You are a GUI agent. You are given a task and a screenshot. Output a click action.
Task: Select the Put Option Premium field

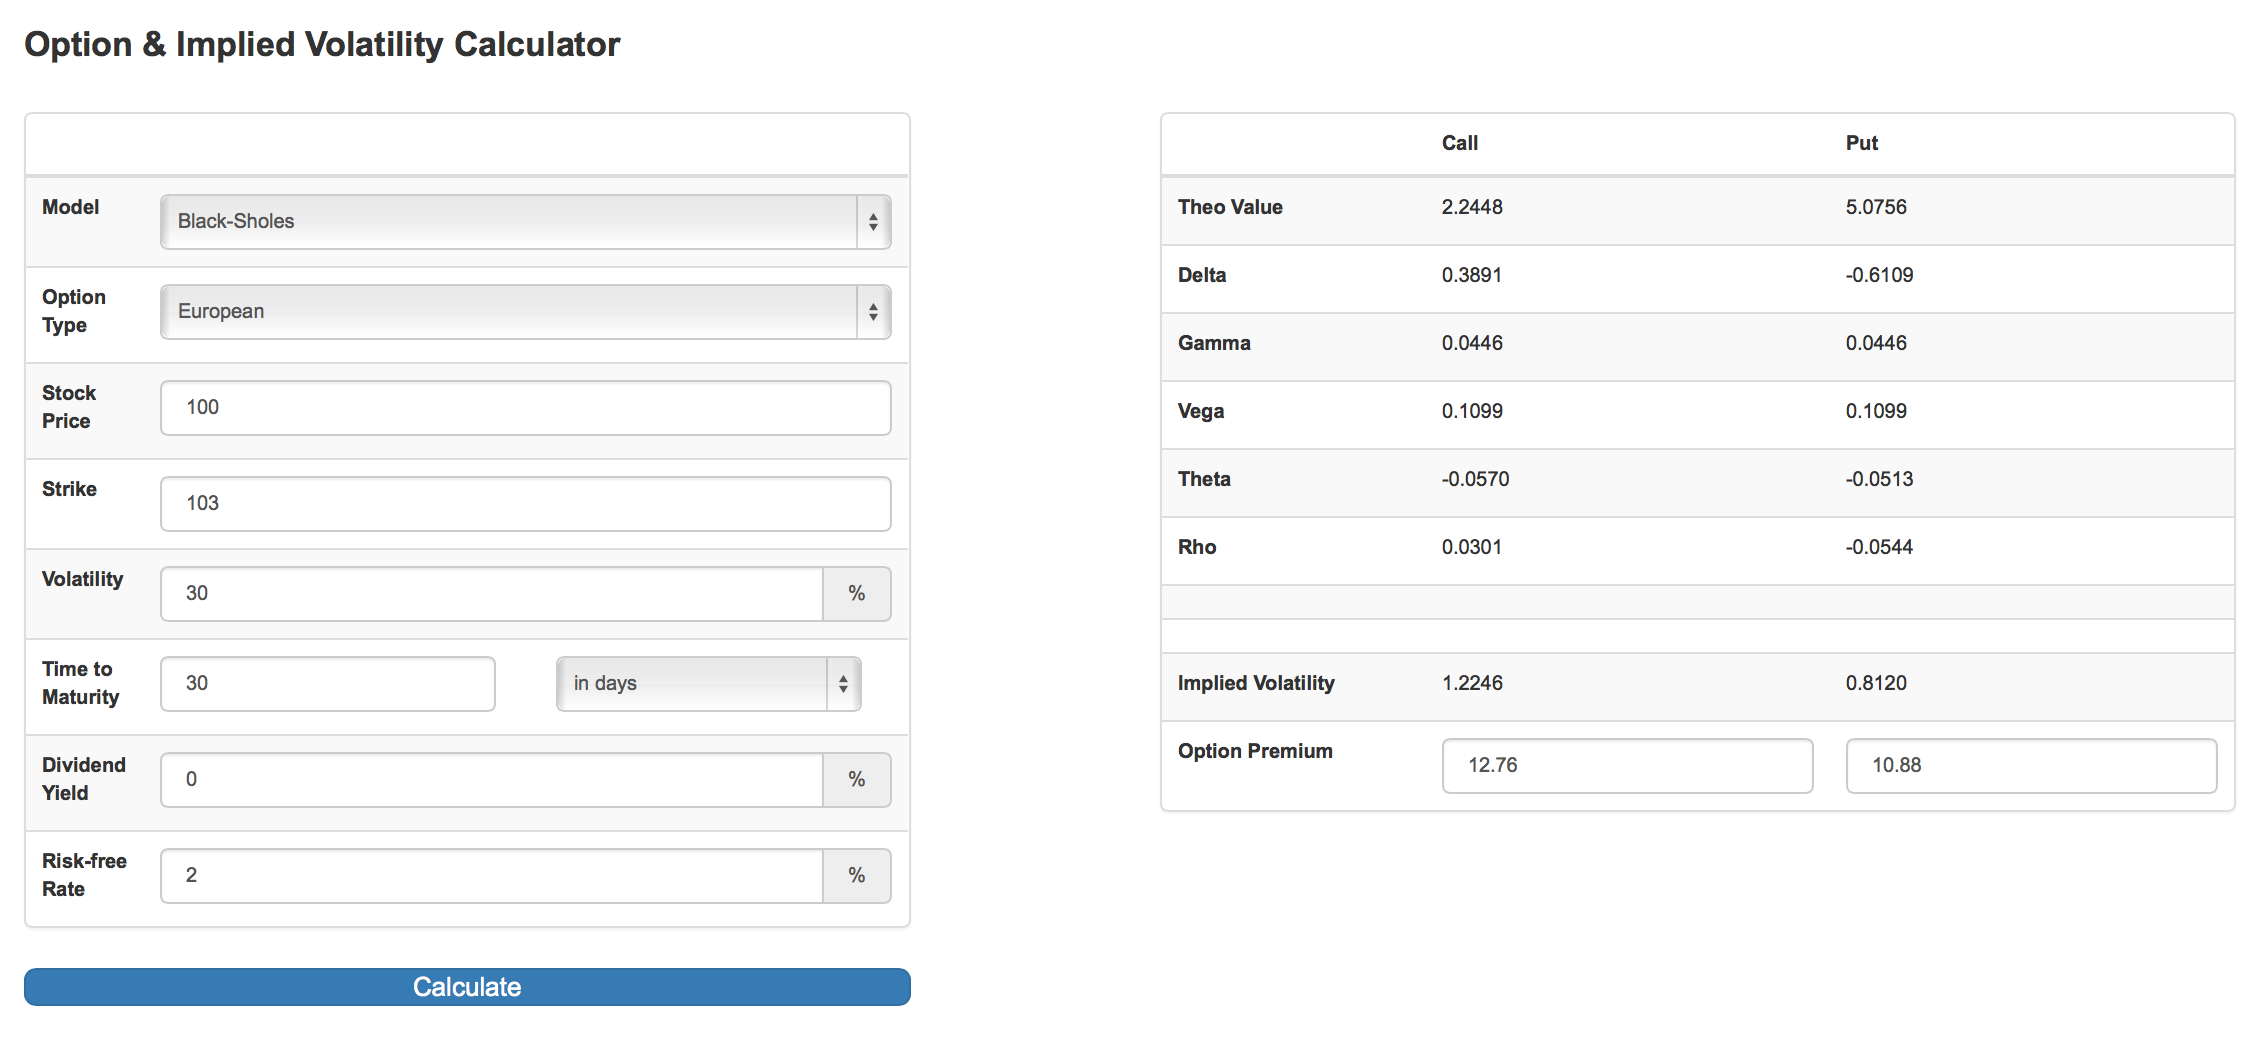click(x=2030, y=765)
